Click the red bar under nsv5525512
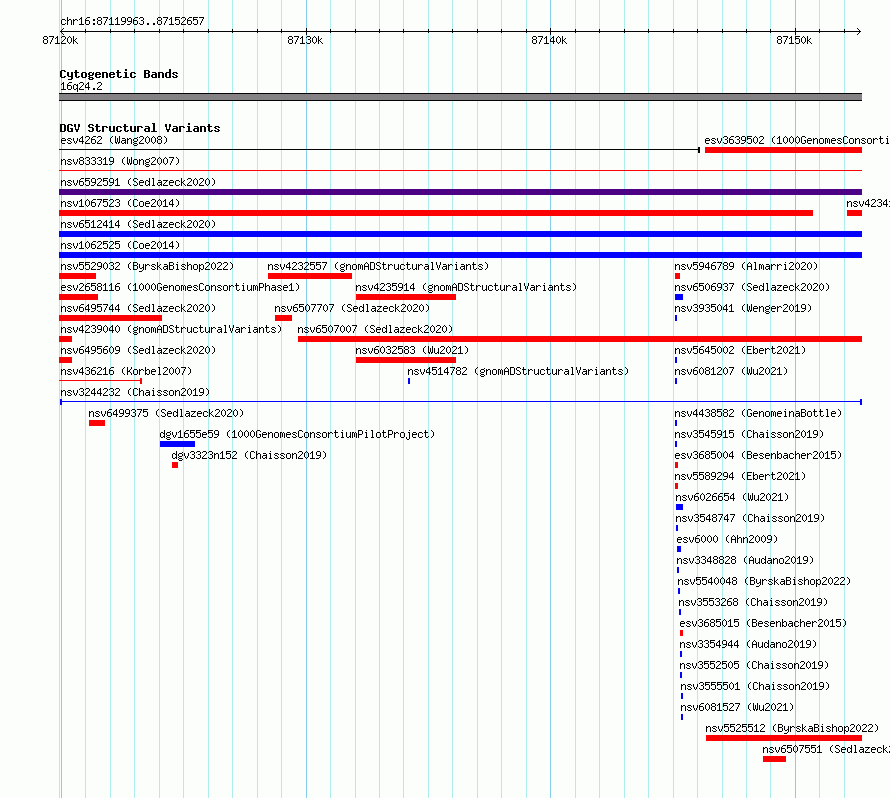 click(784, 738)
